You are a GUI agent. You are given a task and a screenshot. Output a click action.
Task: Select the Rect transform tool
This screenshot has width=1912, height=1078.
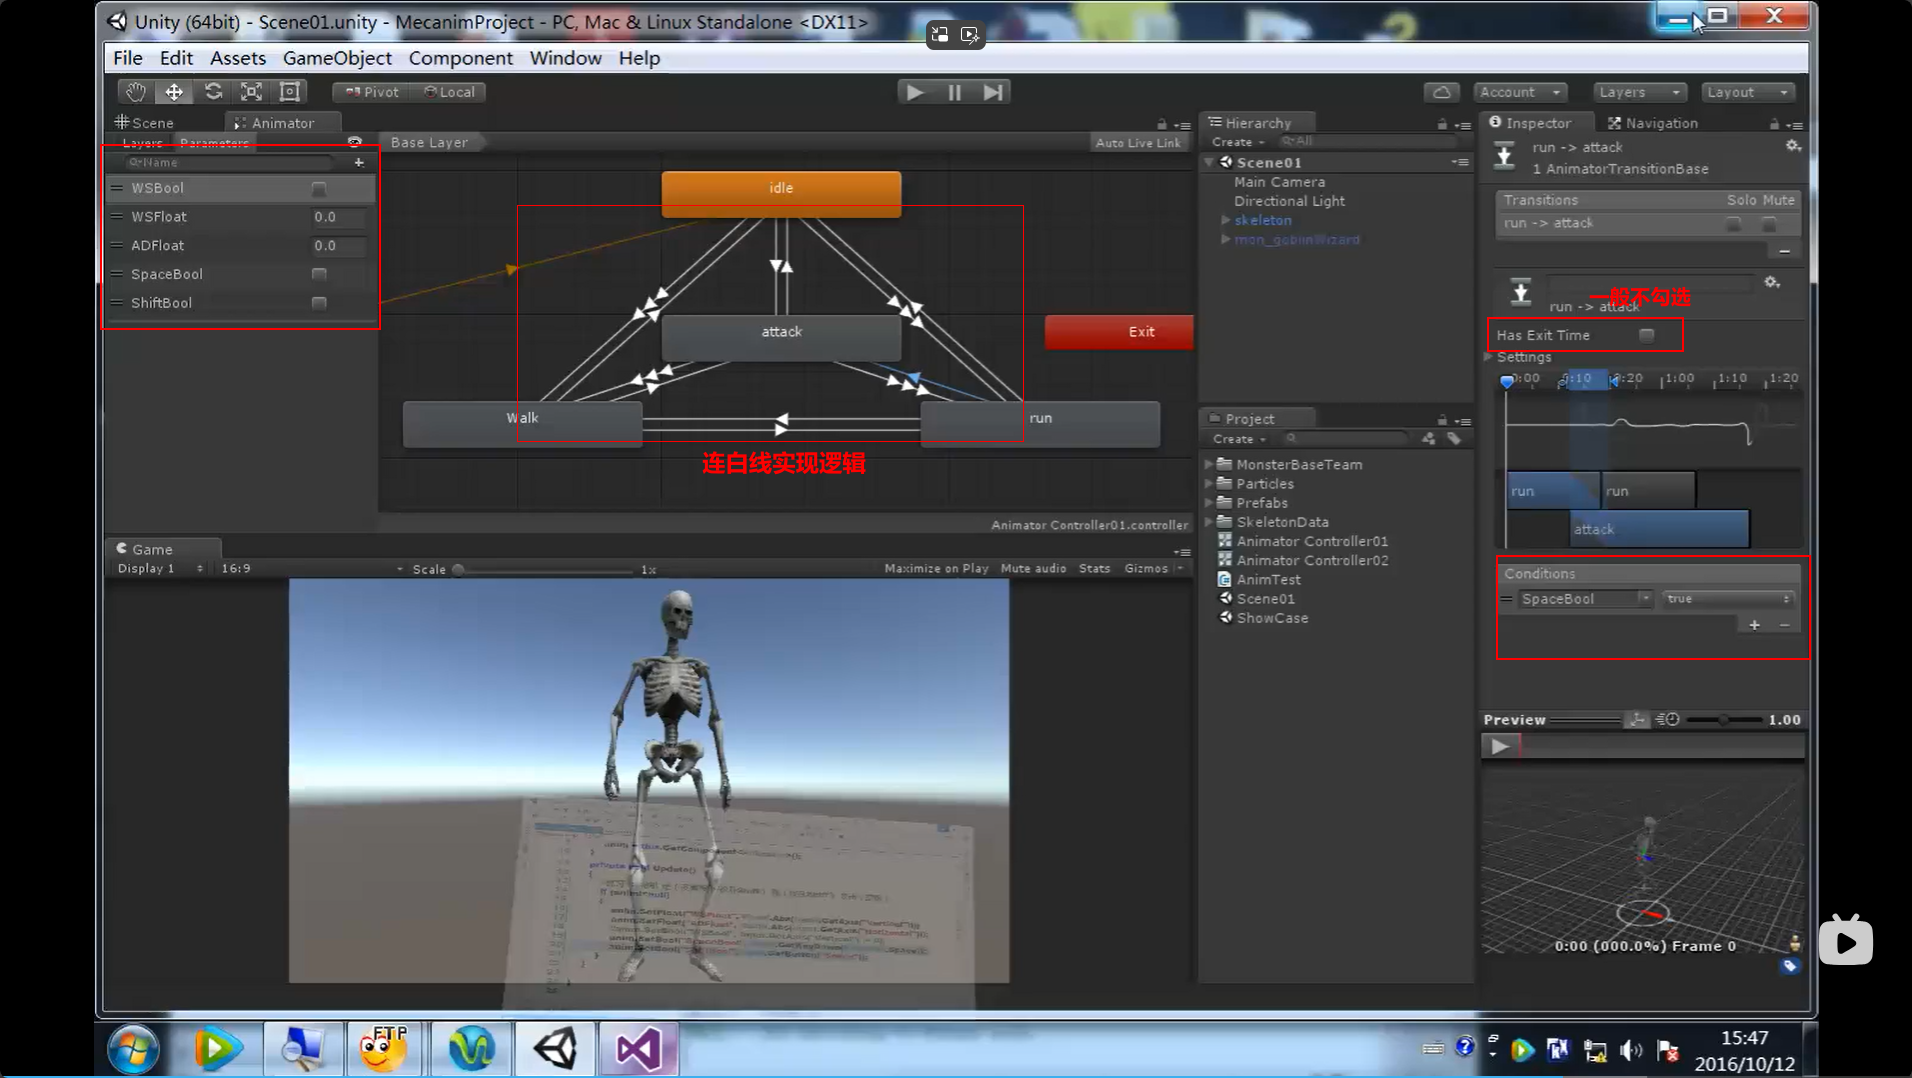290,92
